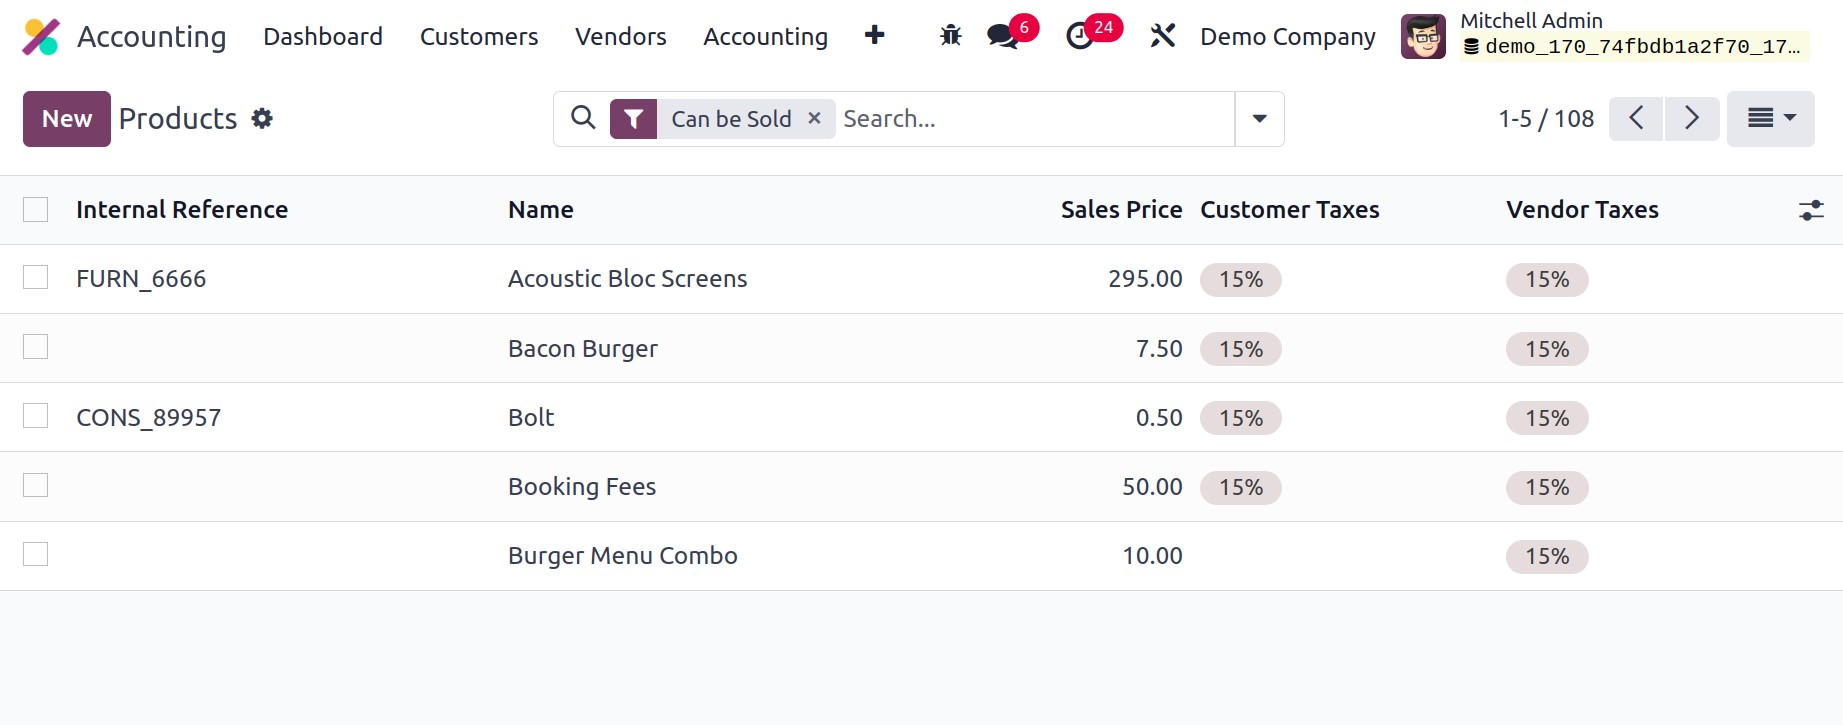Toggle the select-all header checkbox
Viewport: 1843px width, 725px height.
pyautogui.click(x=36, y=209)
